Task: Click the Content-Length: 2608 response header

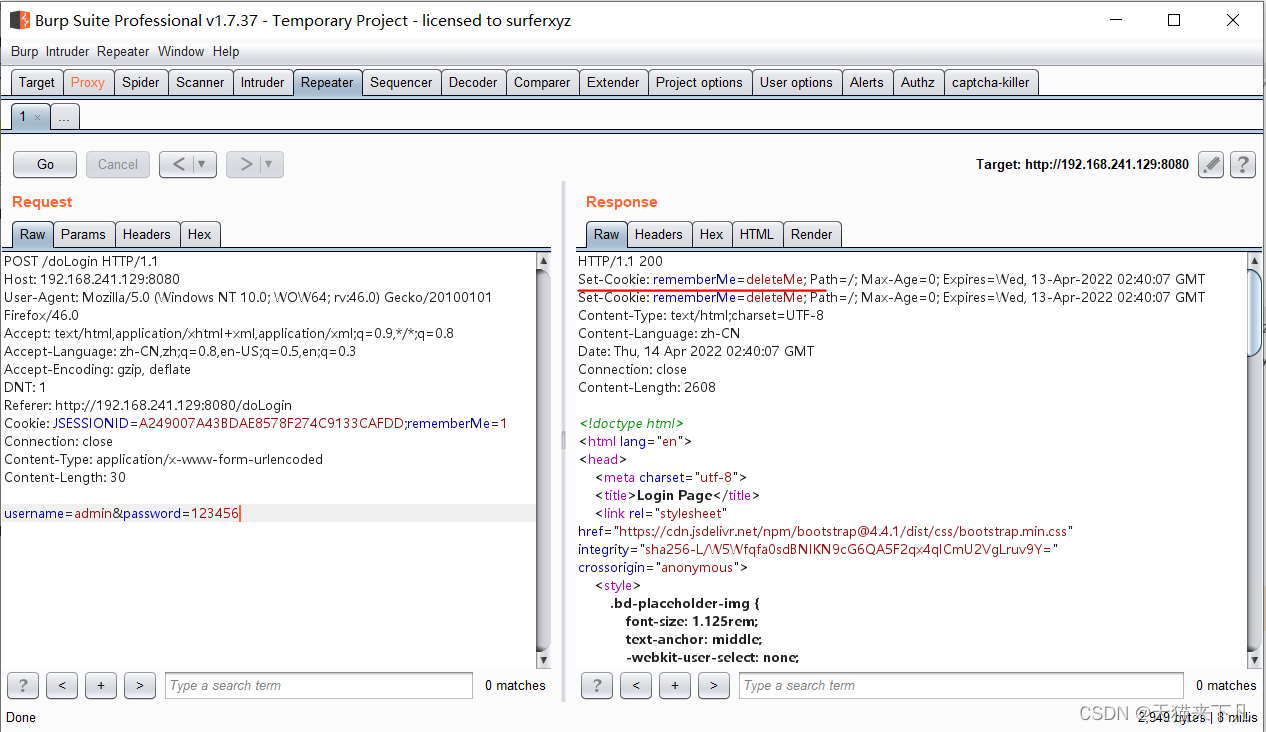Action: (x=647, y=388)
